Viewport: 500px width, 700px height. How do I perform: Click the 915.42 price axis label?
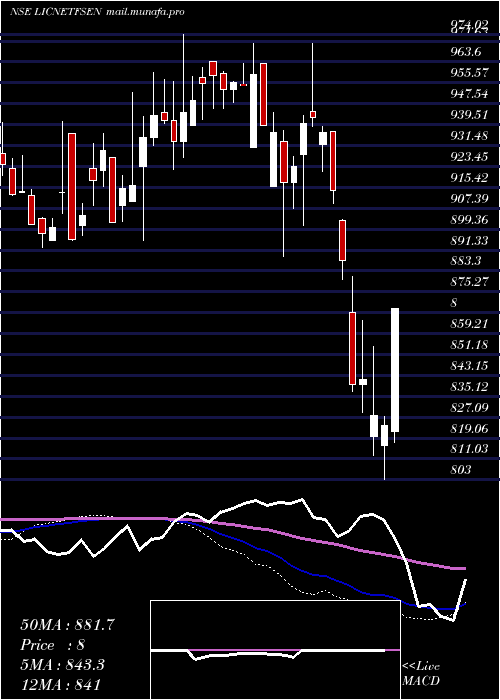469,178
